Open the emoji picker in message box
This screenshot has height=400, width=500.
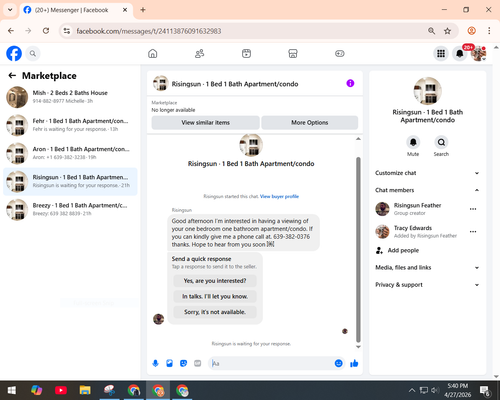pyautogui.click(x=338, y=363)
